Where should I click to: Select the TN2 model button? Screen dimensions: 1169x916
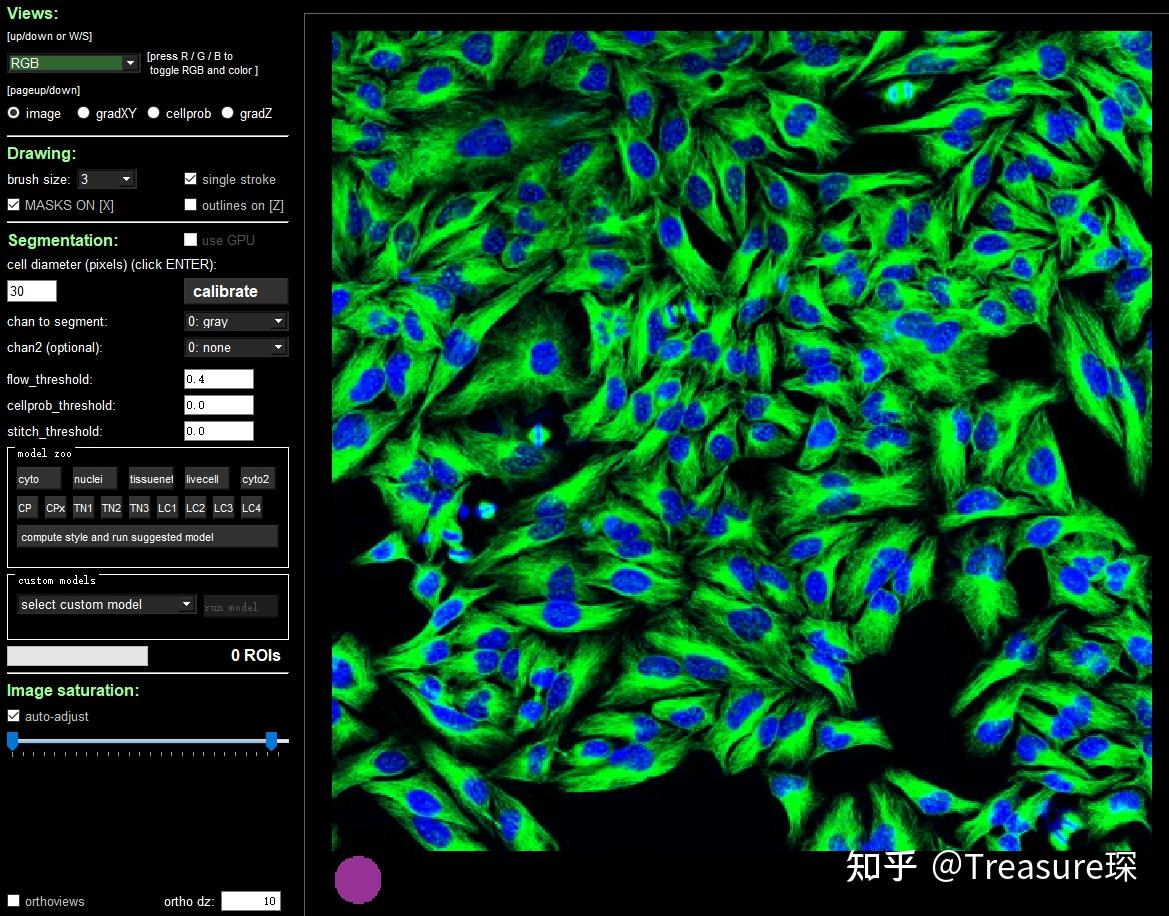pos(111,508)
